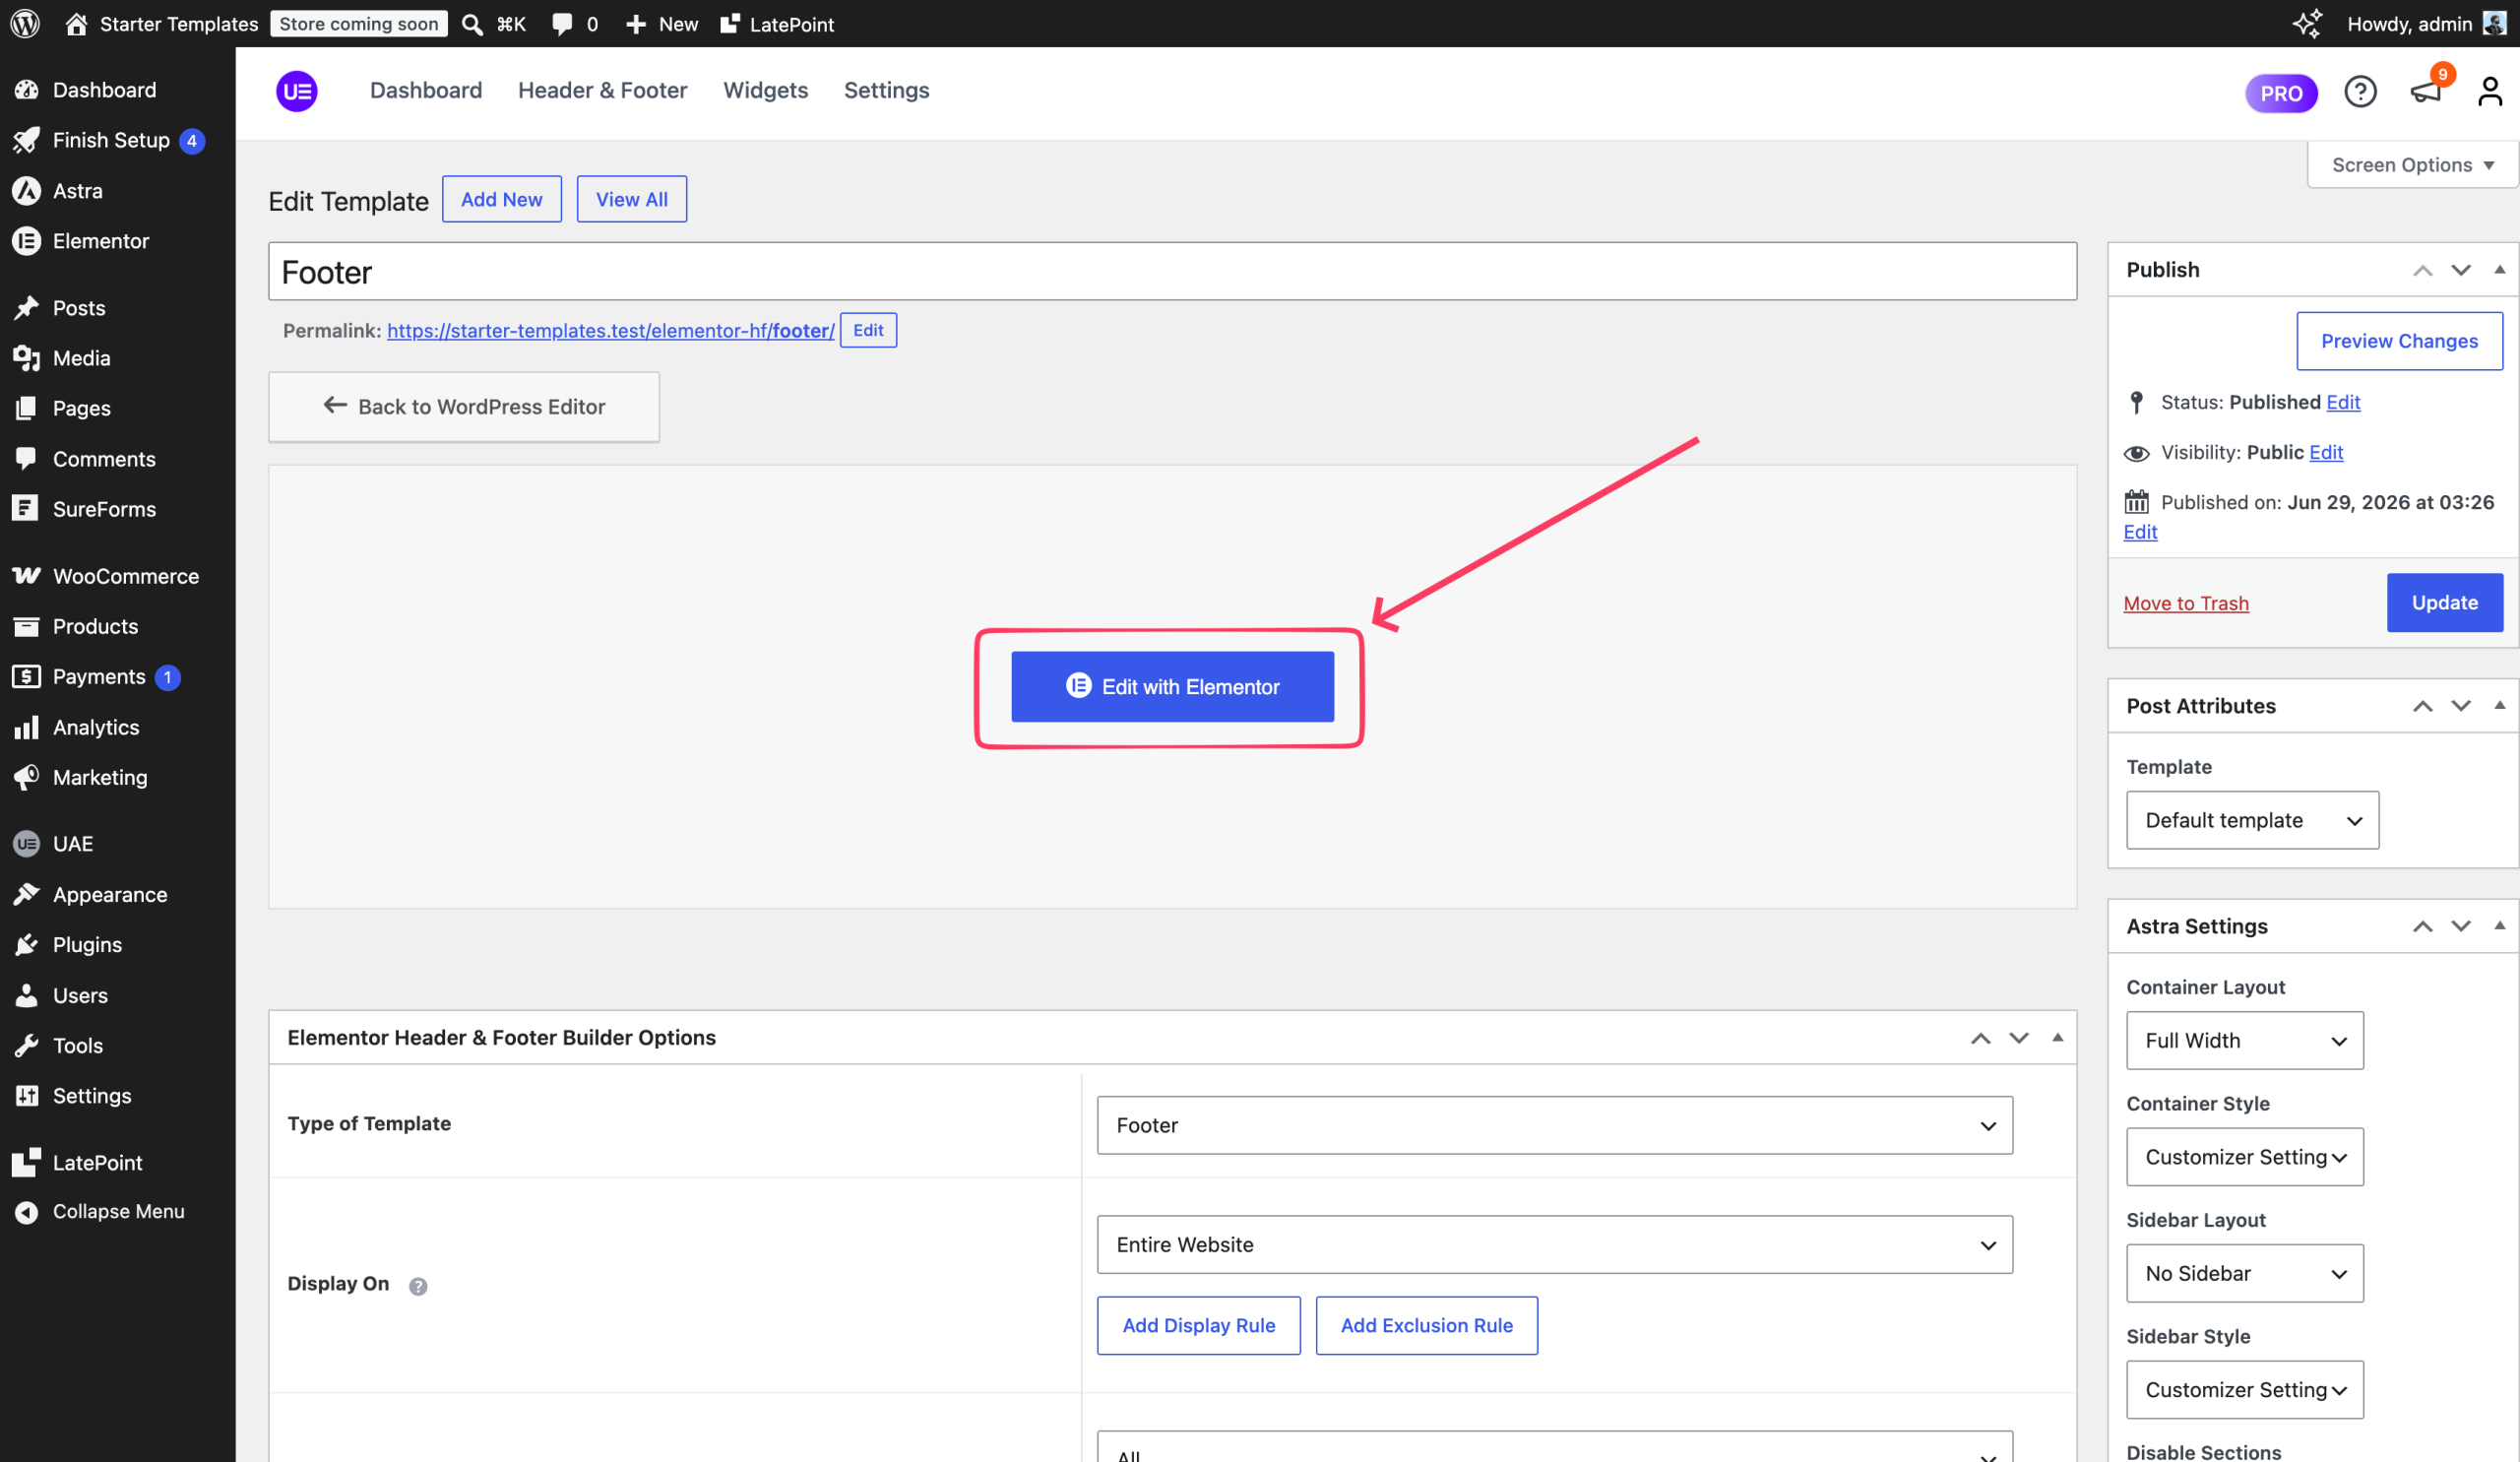Screen dimensions: 2520x1462
Task: Switch to UAE Settings tab
Action: click(x=886, y=91)
